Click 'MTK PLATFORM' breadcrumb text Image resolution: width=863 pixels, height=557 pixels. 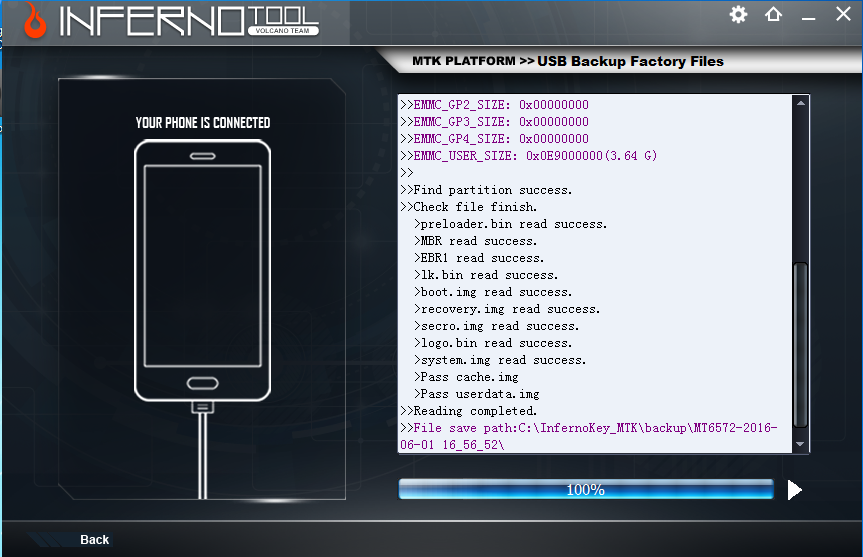[x=463, y=61]
